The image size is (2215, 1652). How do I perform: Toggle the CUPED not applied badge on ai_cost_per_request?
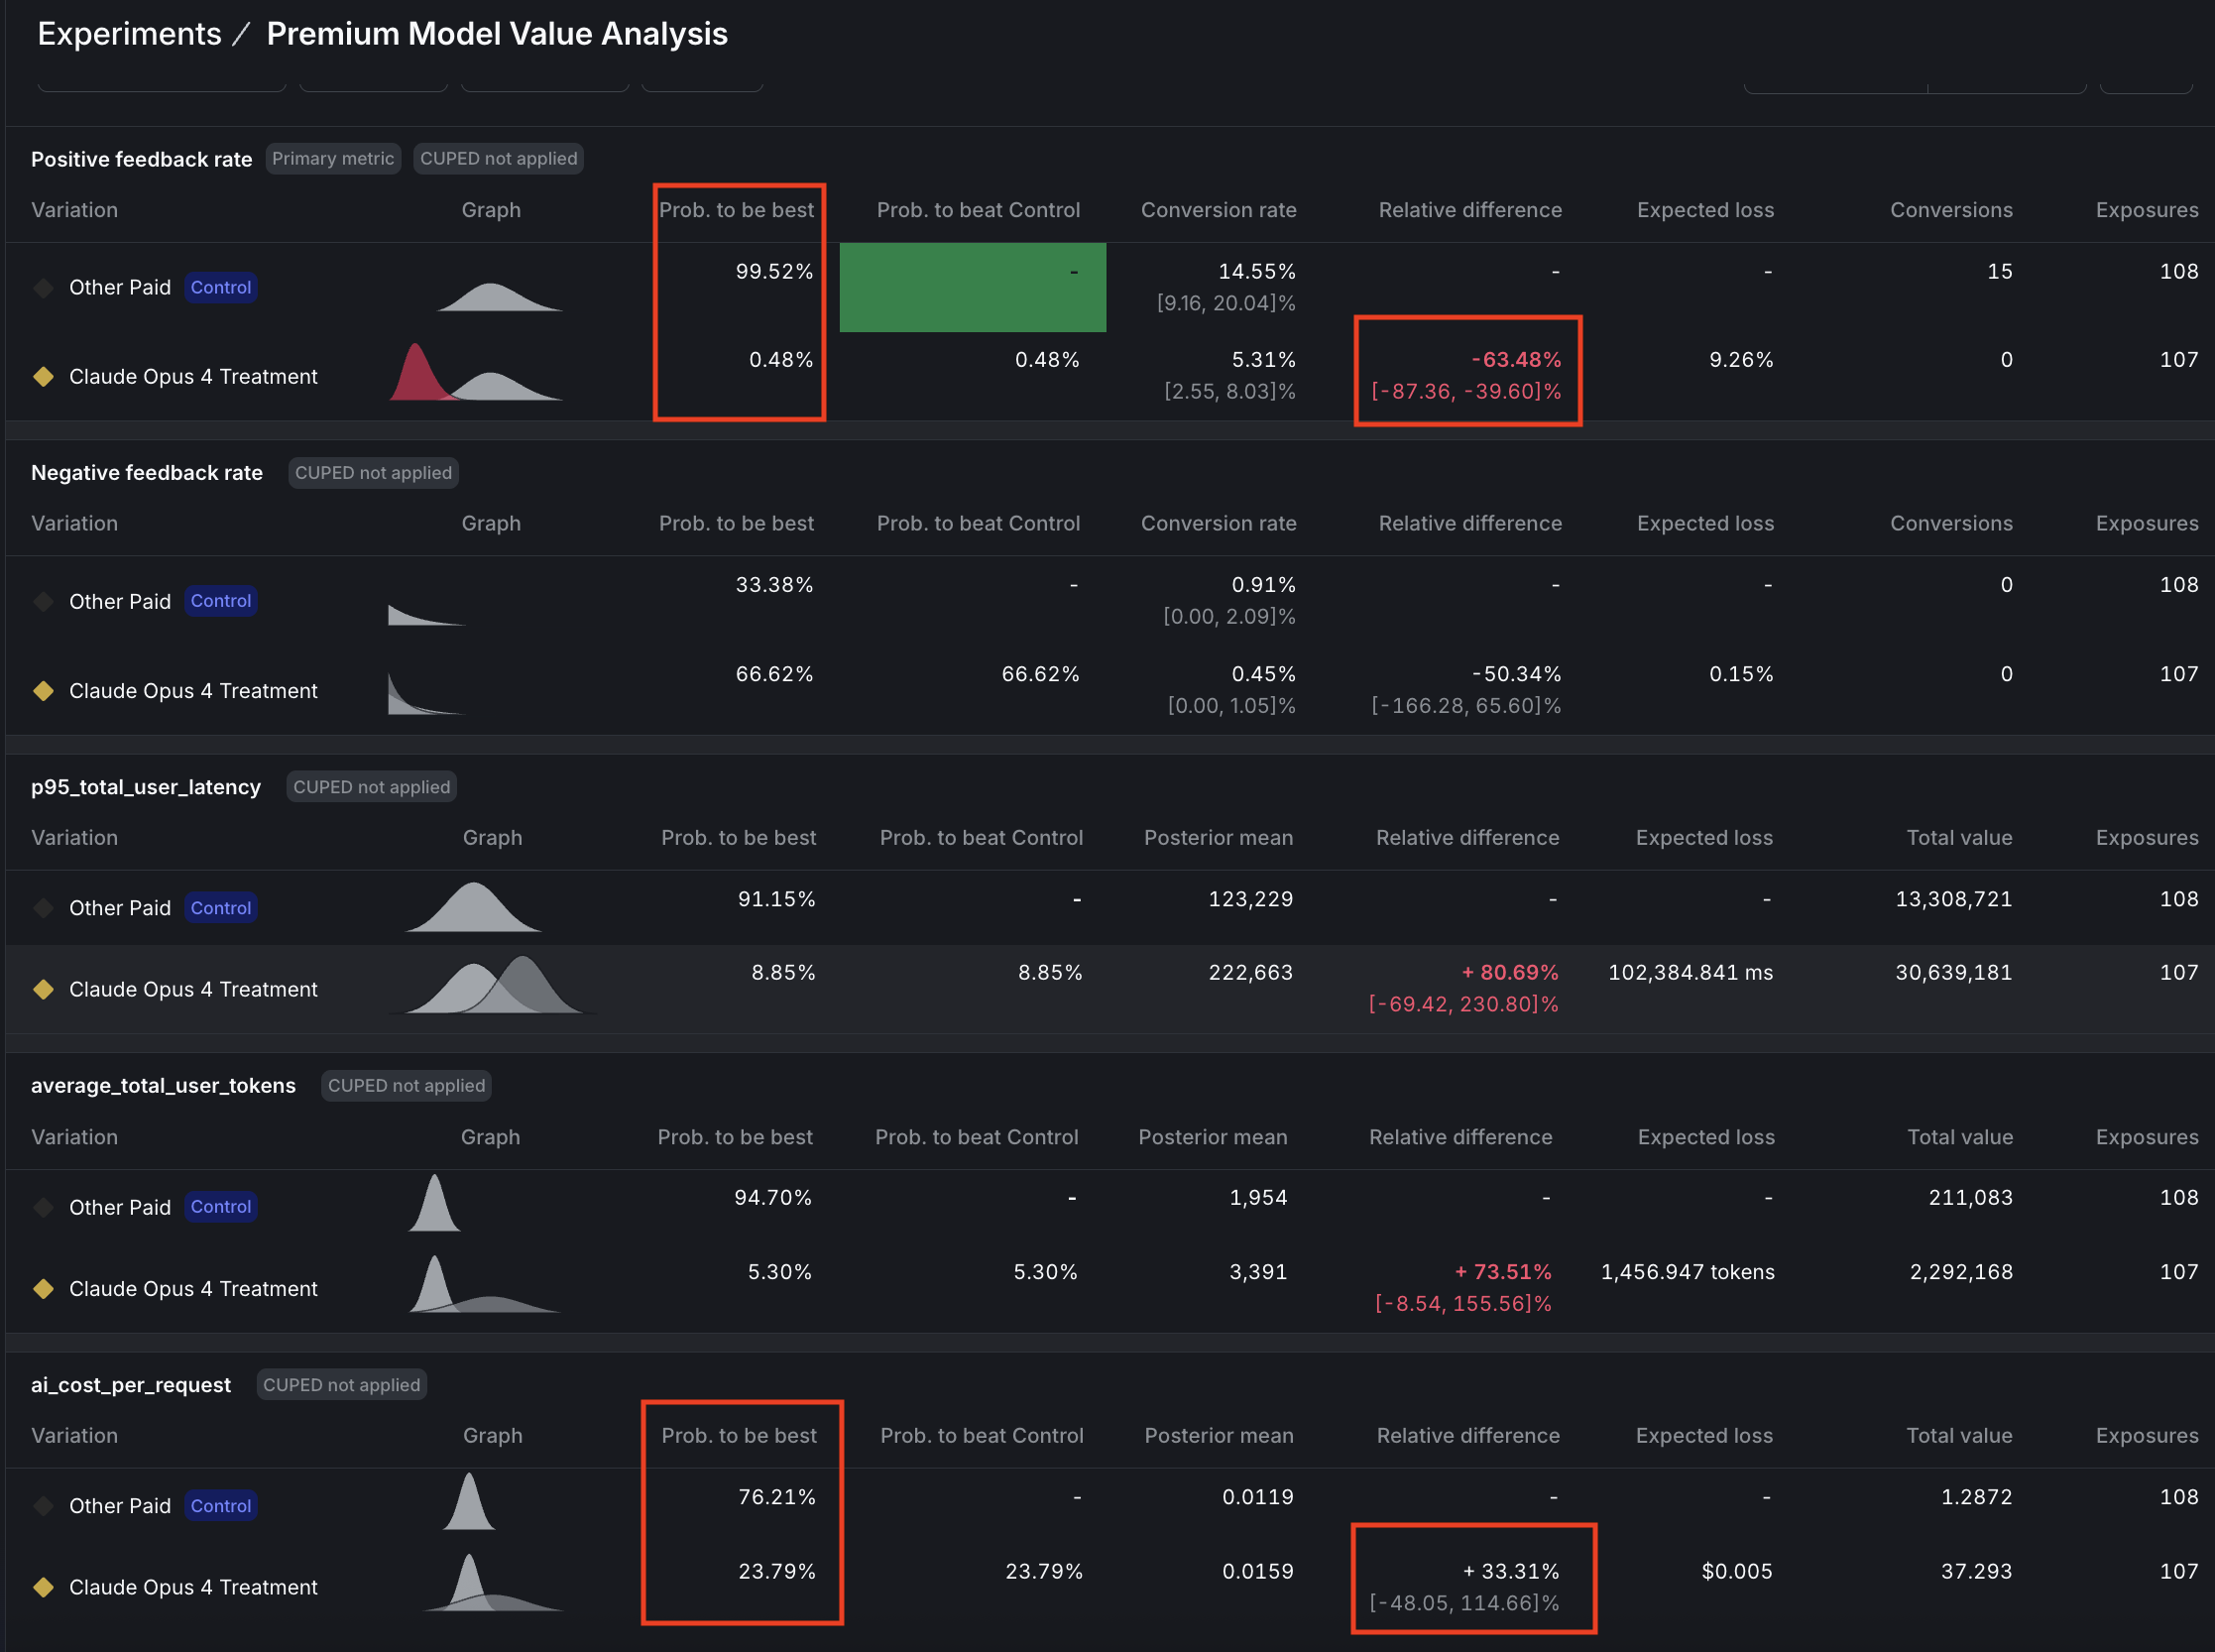(x=341, y=1384)
